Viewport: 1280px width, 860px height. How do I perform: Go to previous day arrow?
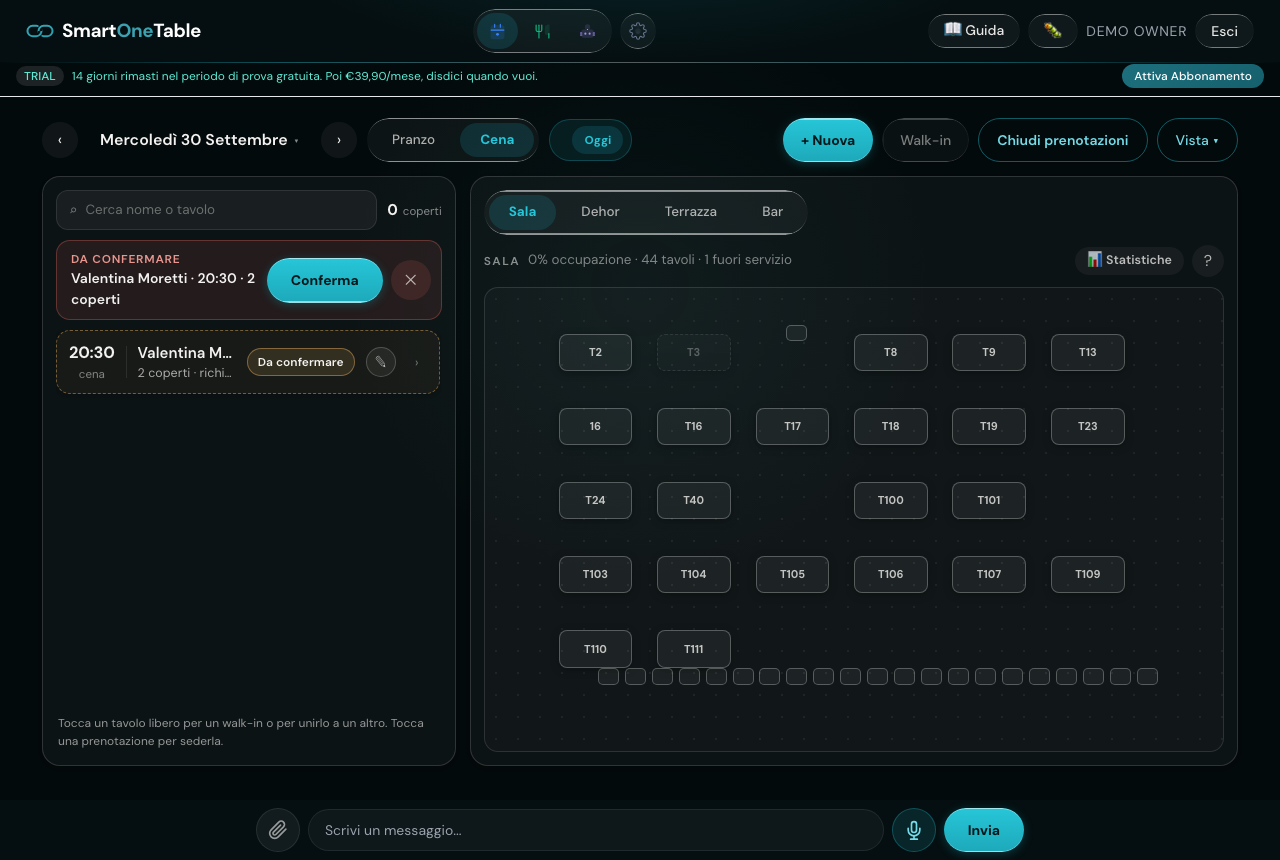click(60, 140)
